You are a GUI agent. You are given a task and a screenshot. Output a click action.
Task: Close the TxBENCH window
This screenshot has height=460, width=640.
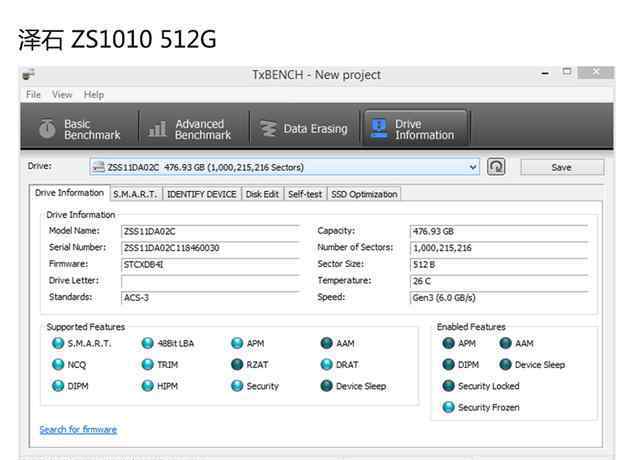(x=596, y=72)
